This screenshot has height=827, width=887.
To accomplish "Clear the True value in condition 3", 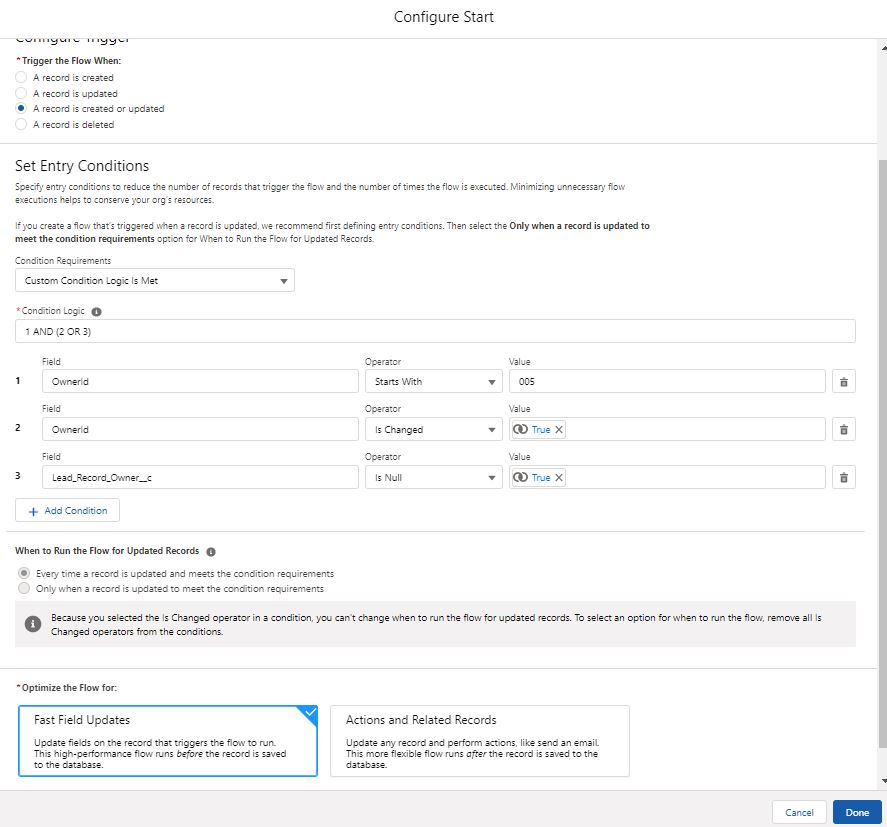I will pyautogui.click(x=559, y=478).
